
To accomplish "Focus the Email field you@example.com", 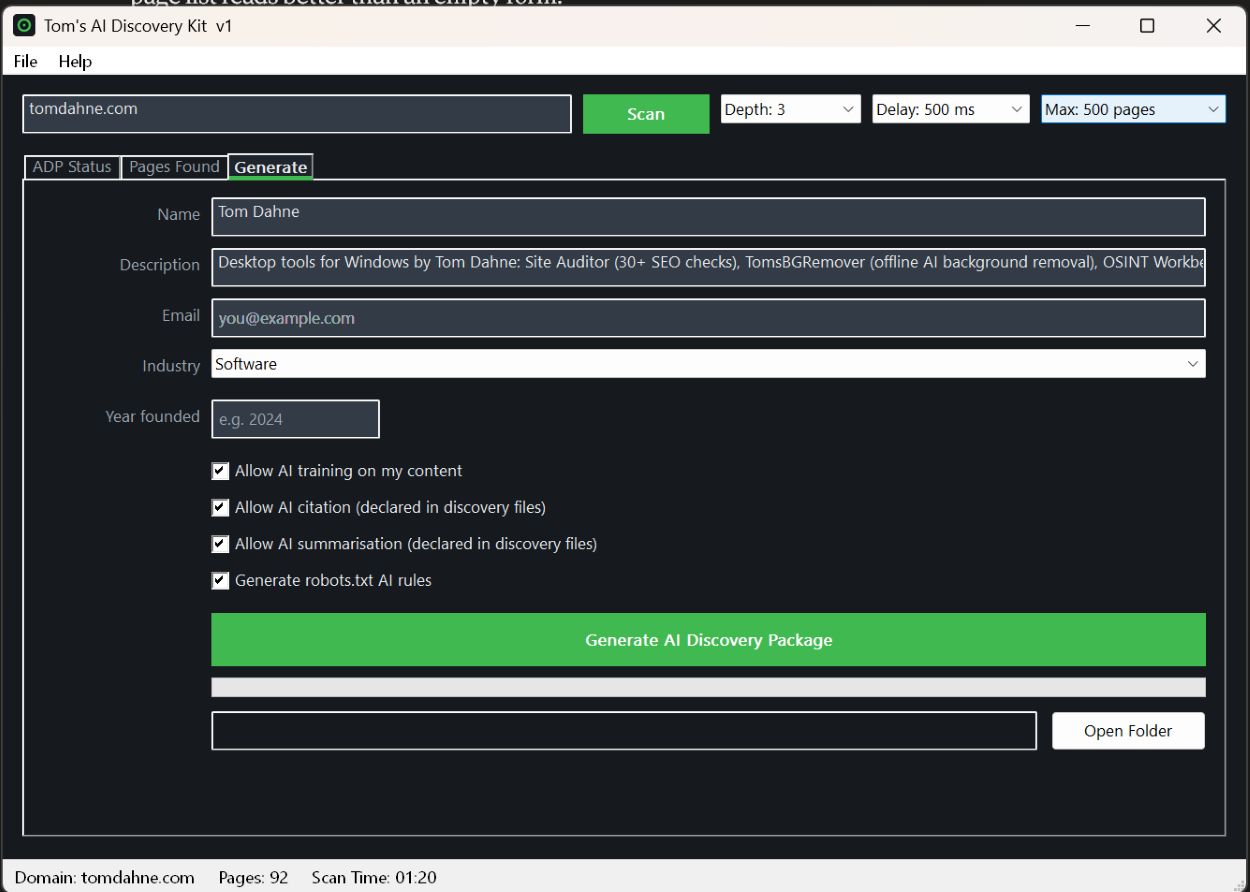I will pyautogui.click(x=708, y=318).
